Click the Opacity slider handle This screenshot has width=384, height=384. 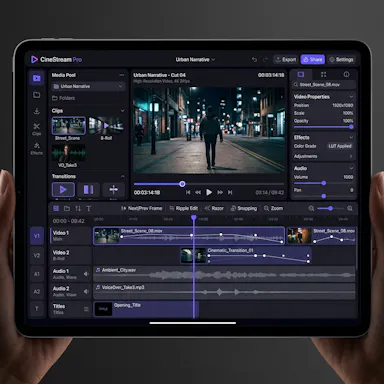click(x=351, y=127)
